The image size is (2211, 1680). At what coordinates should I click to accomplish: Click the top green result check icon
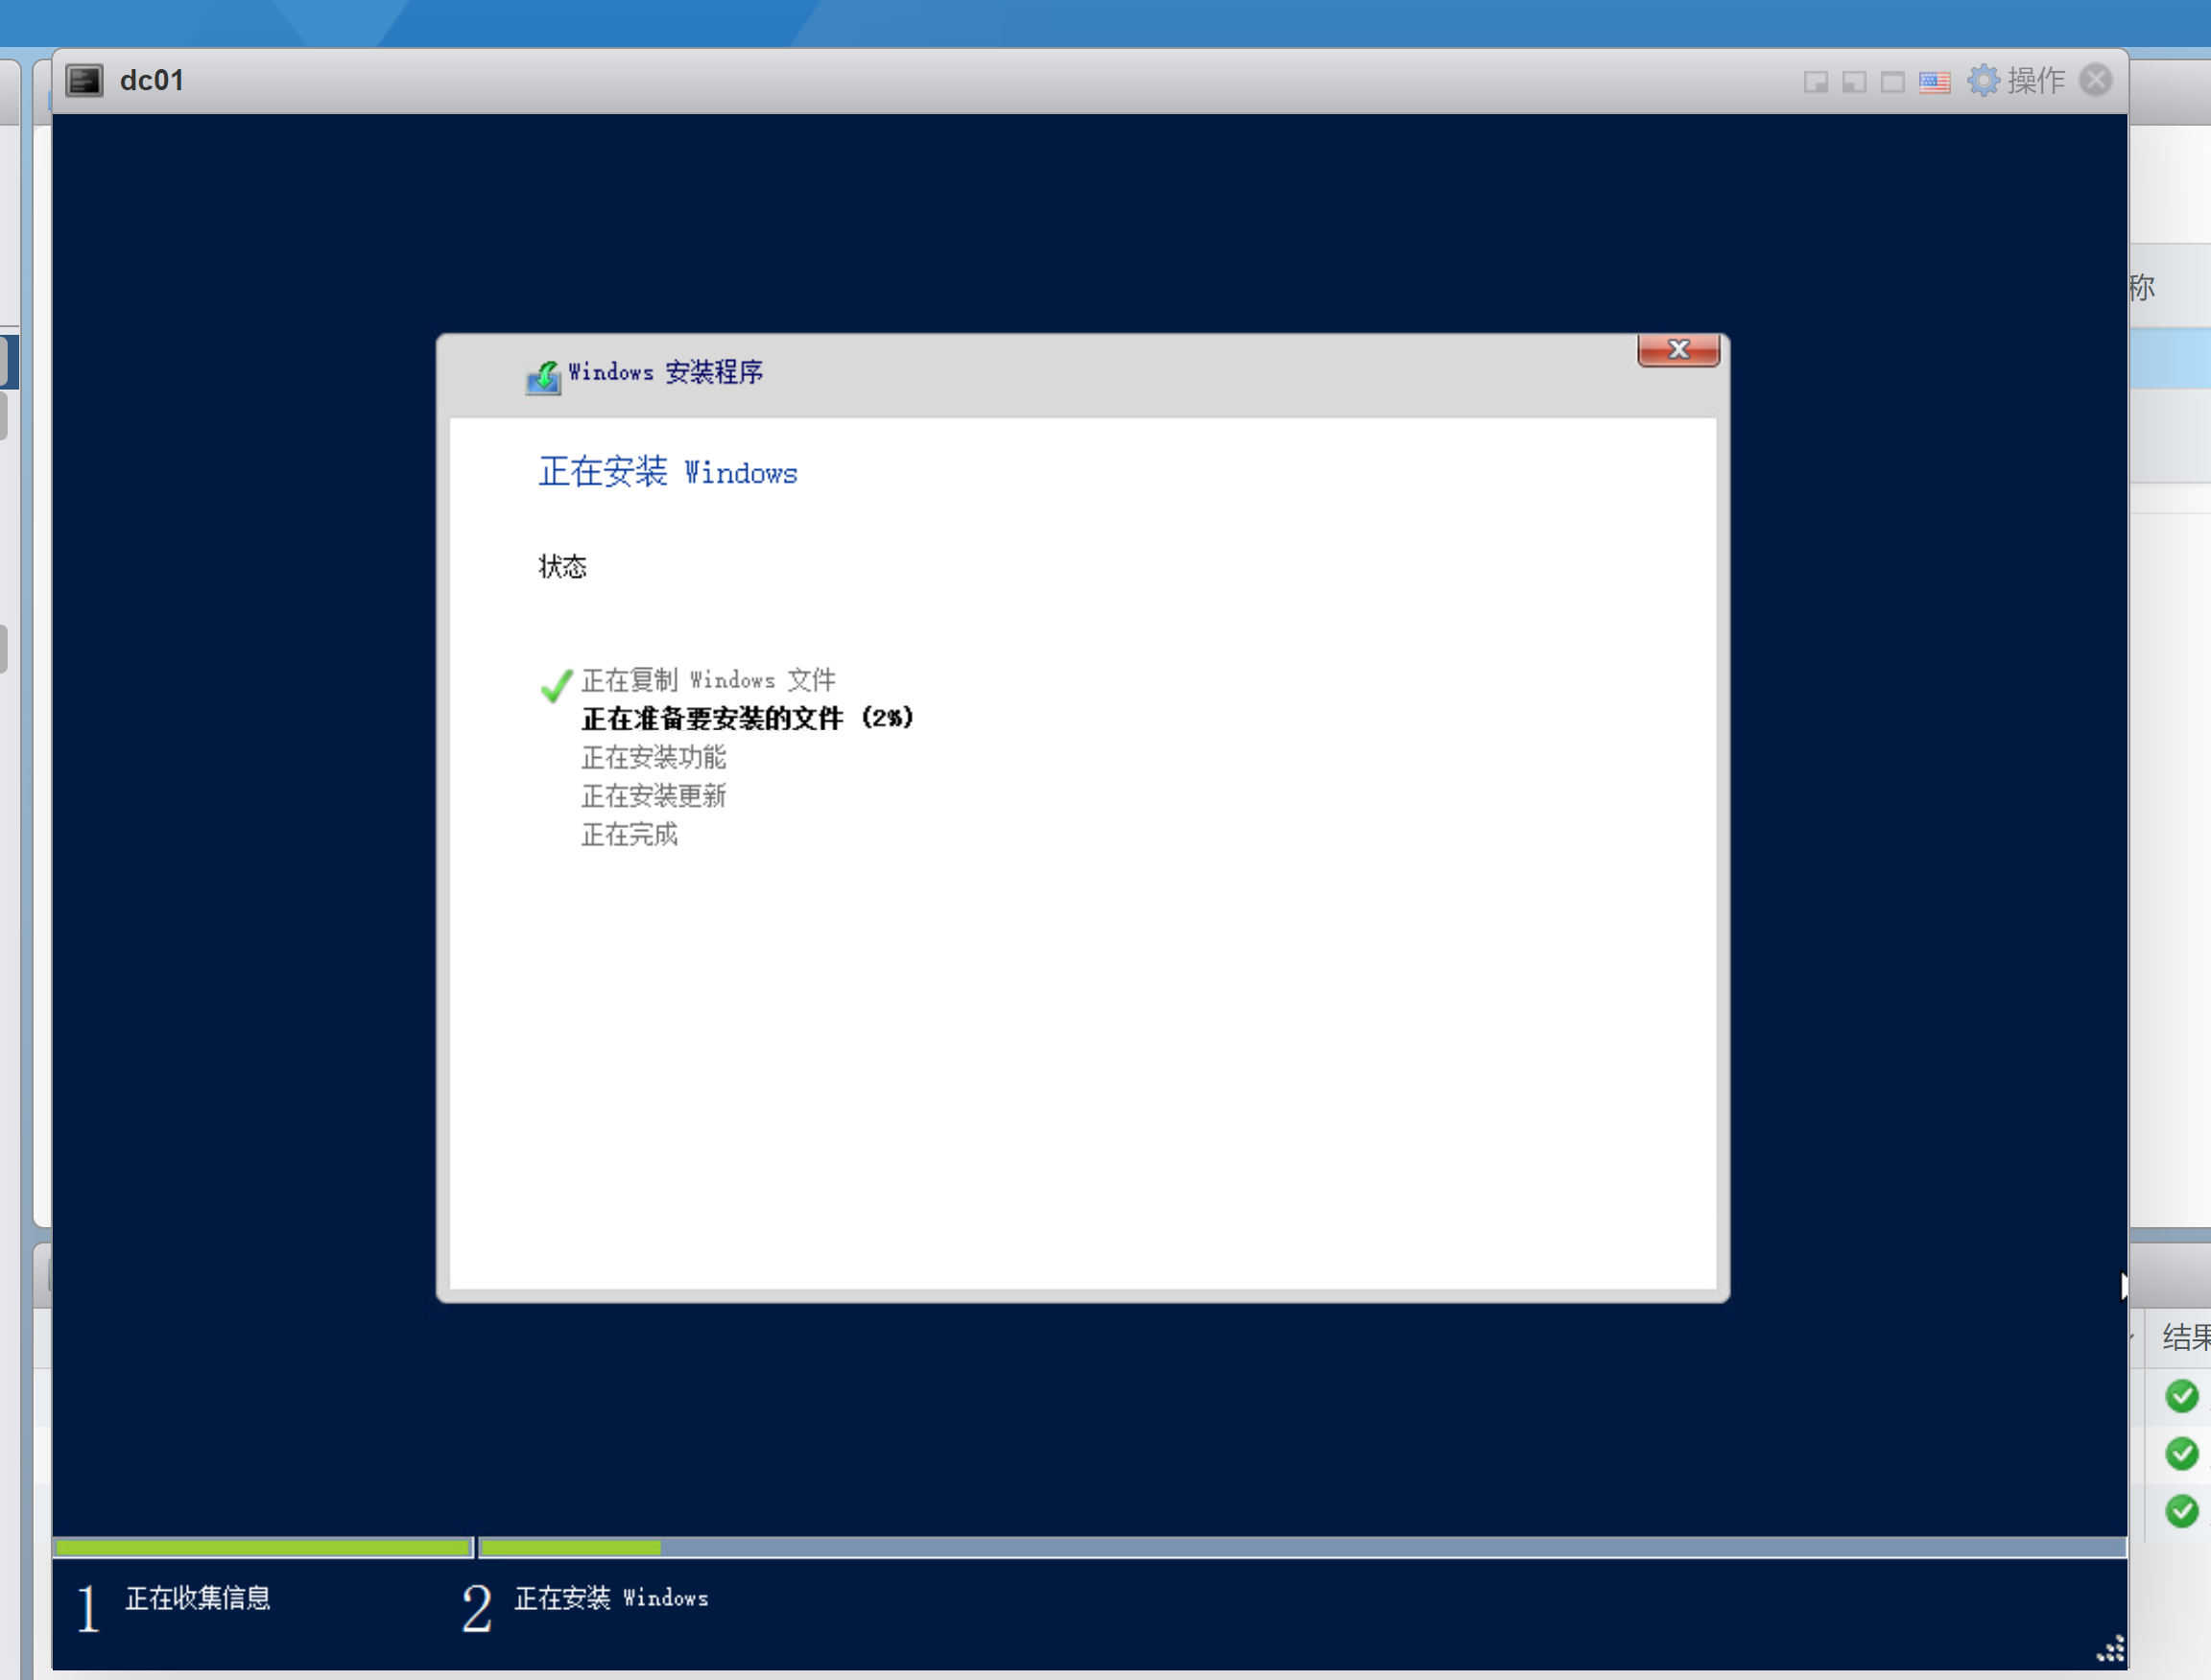(2181, 1395)
